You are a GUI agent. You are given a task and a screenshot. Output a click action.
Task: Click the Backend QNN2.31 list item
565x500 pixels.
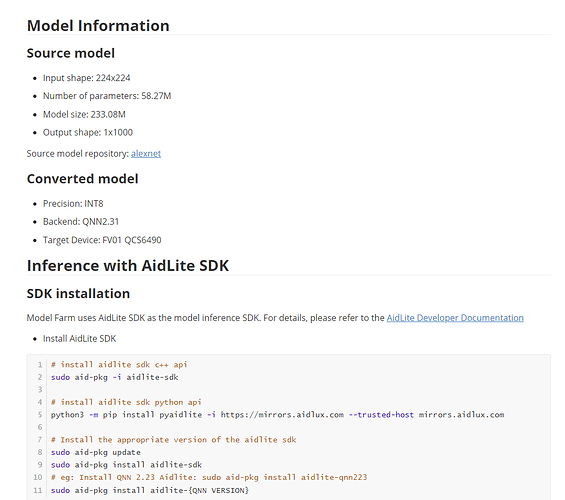[x=81, y=222]
